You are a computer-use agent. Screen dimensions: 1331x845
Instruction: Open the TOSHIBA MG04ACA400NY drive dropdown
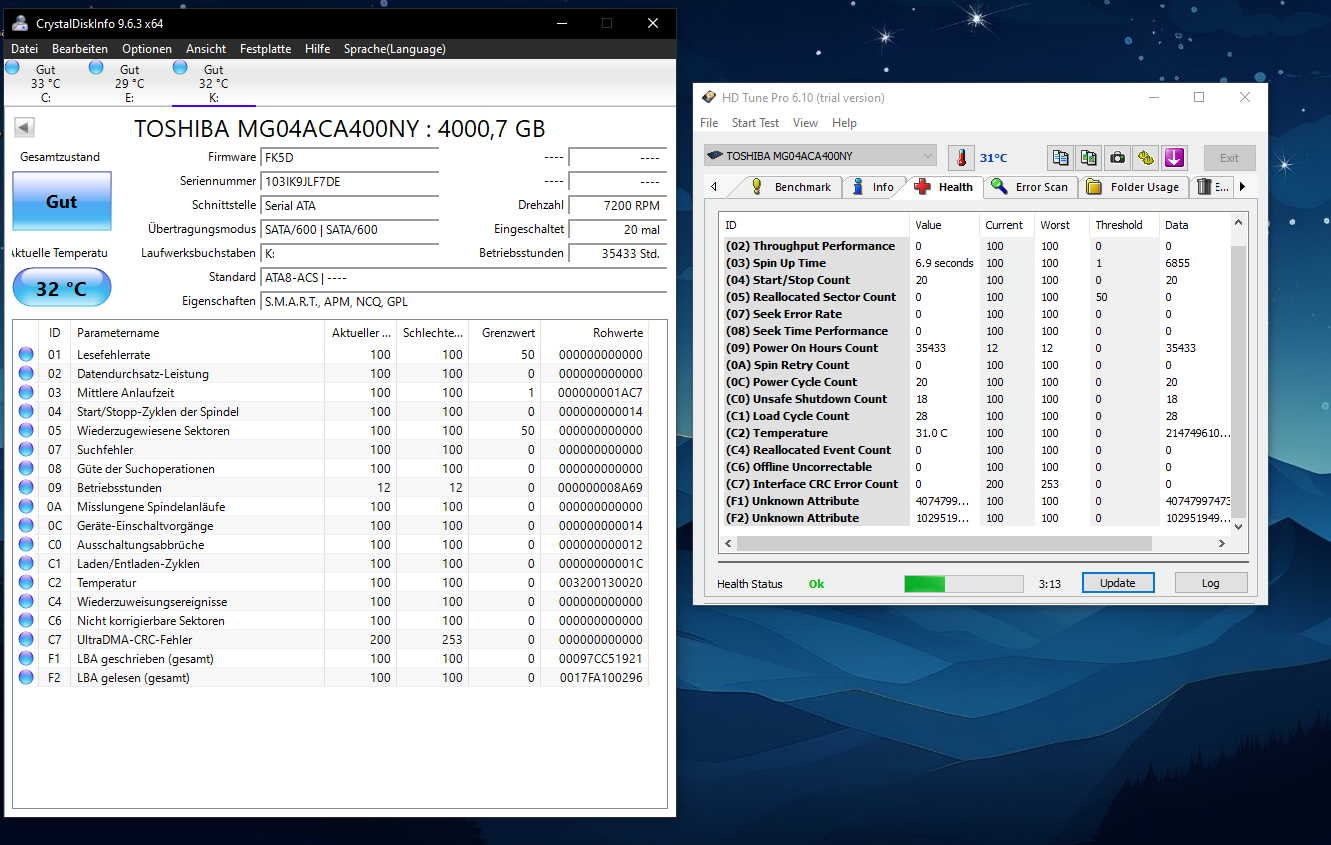pos(820,156)
